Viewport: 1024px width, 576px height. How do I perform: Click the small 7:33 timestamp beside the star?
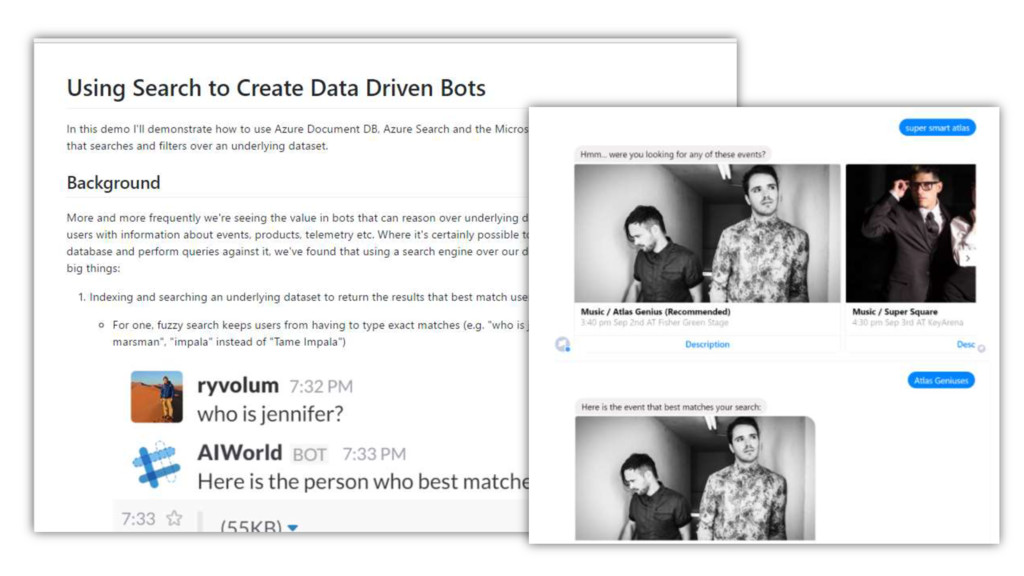[138, 519]
